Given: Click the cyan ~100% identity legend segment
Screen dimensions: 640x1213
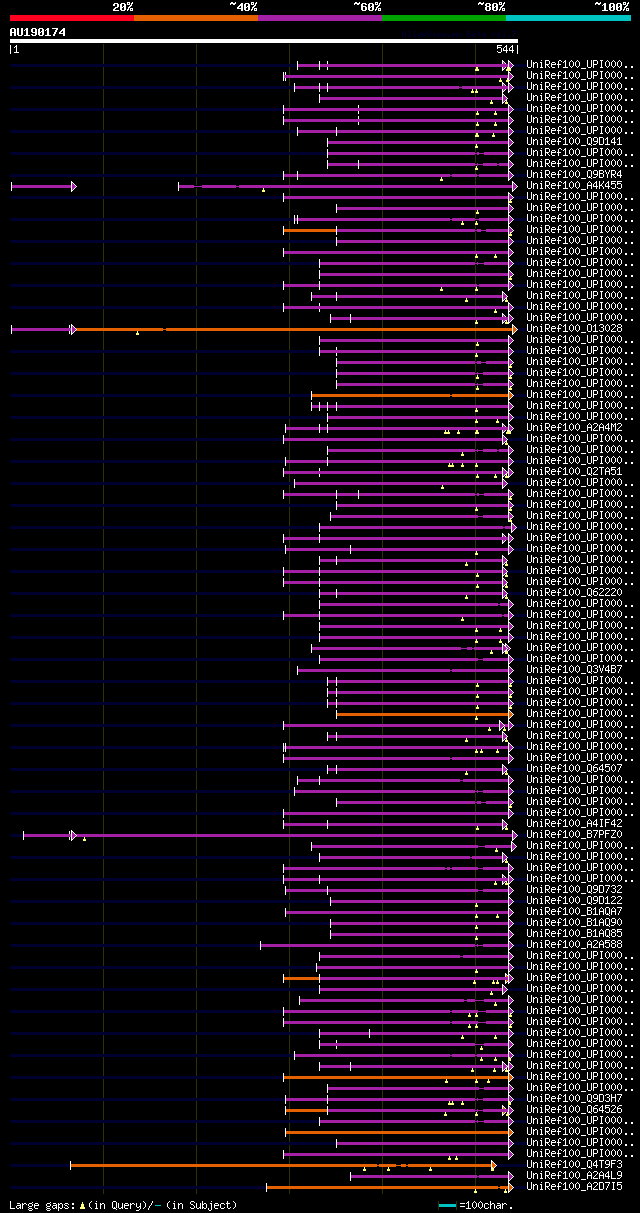Looking at the screenshot, I should [567, 18].
